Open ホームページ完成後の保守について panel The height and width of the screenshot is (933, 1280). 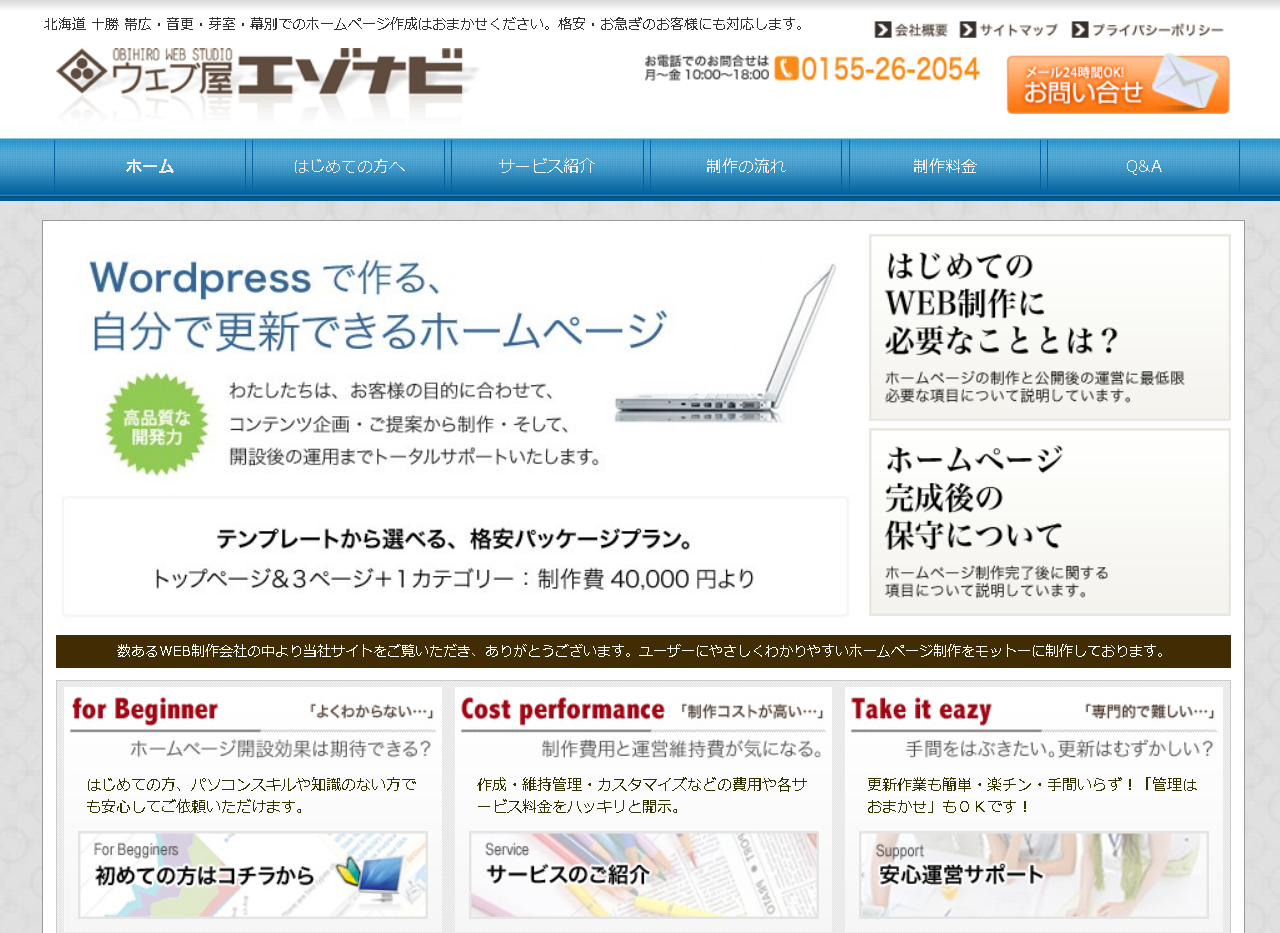1050,522
